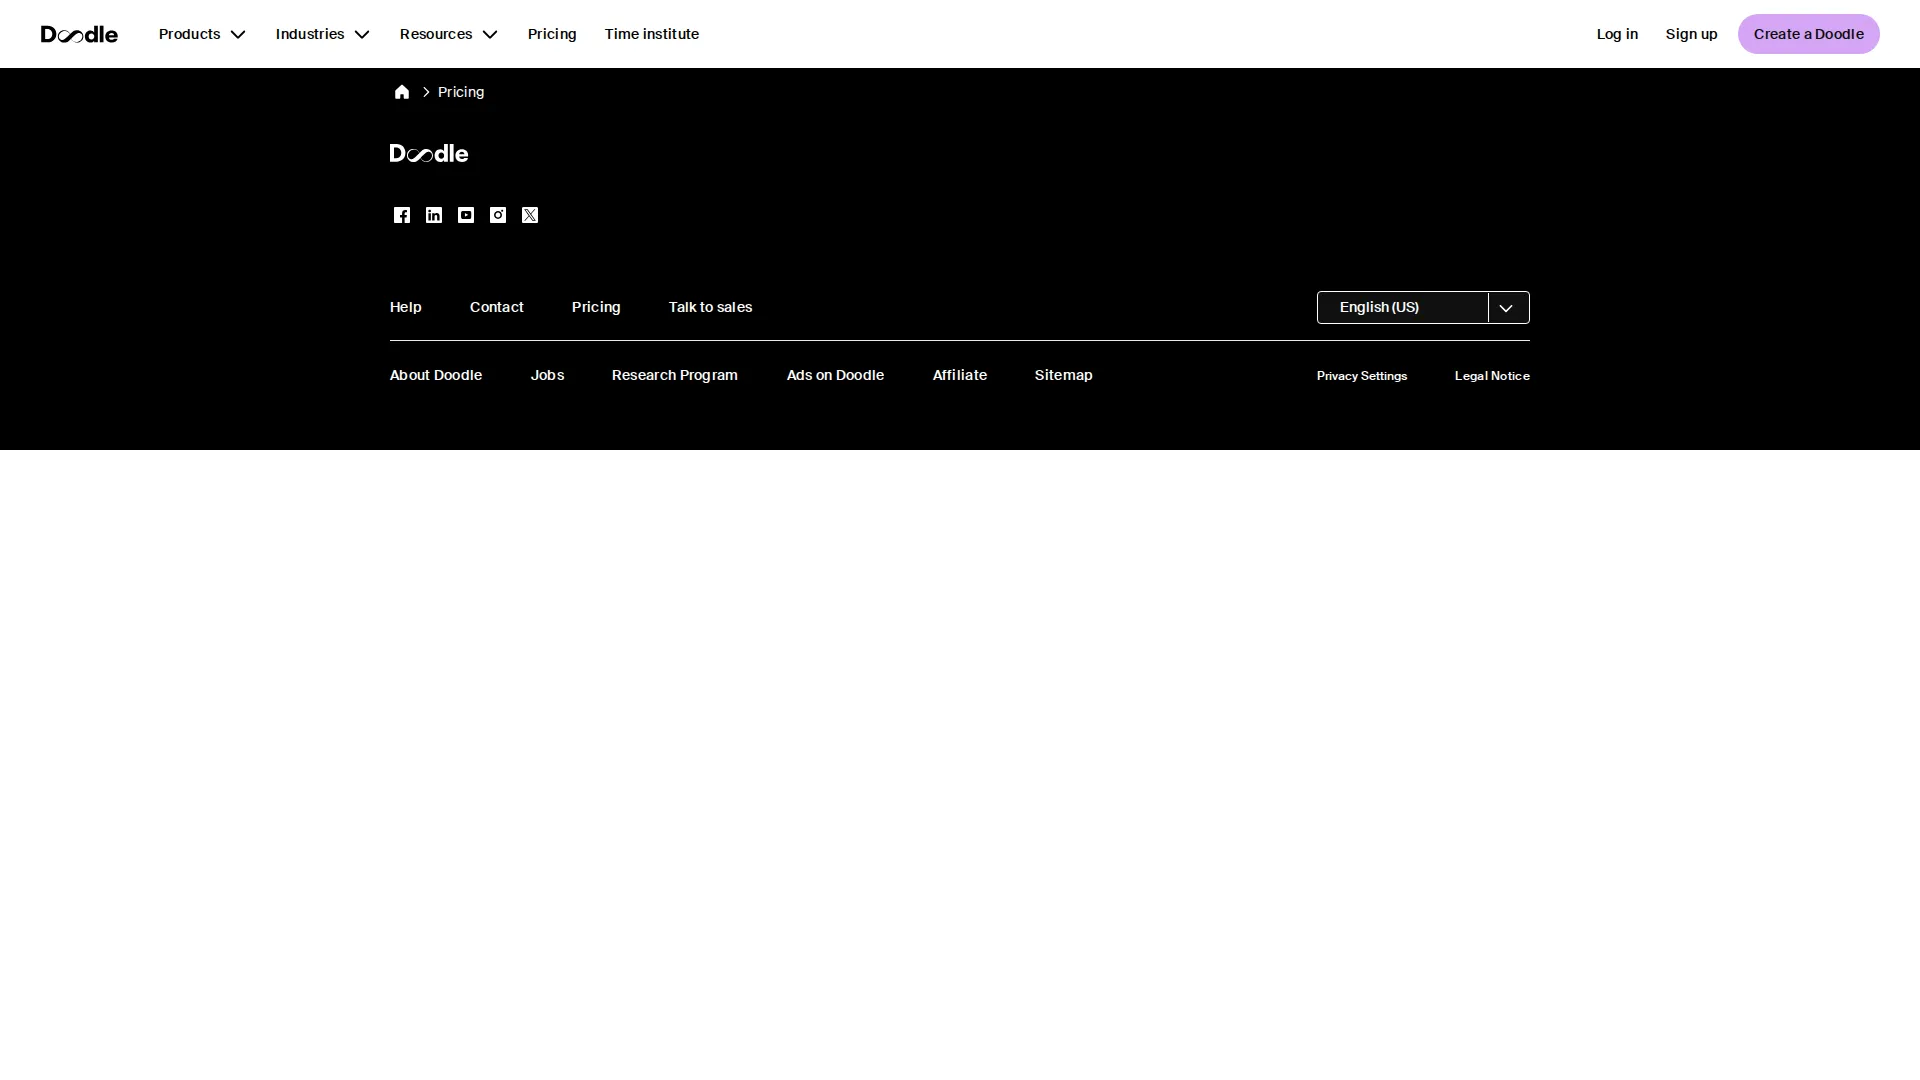Click the home icon in the breadcrumb

[x=402, y=91]
